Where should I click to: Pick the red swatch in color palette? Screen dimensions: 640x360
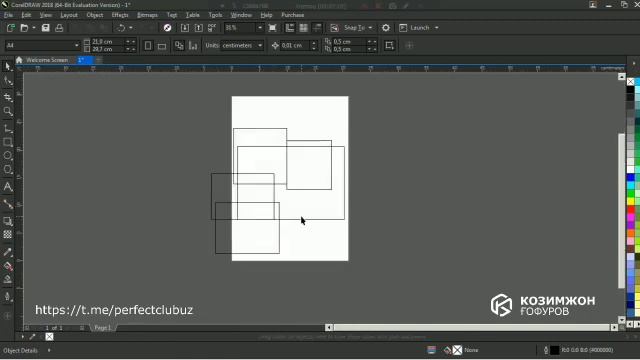click(x=631, y=209)
